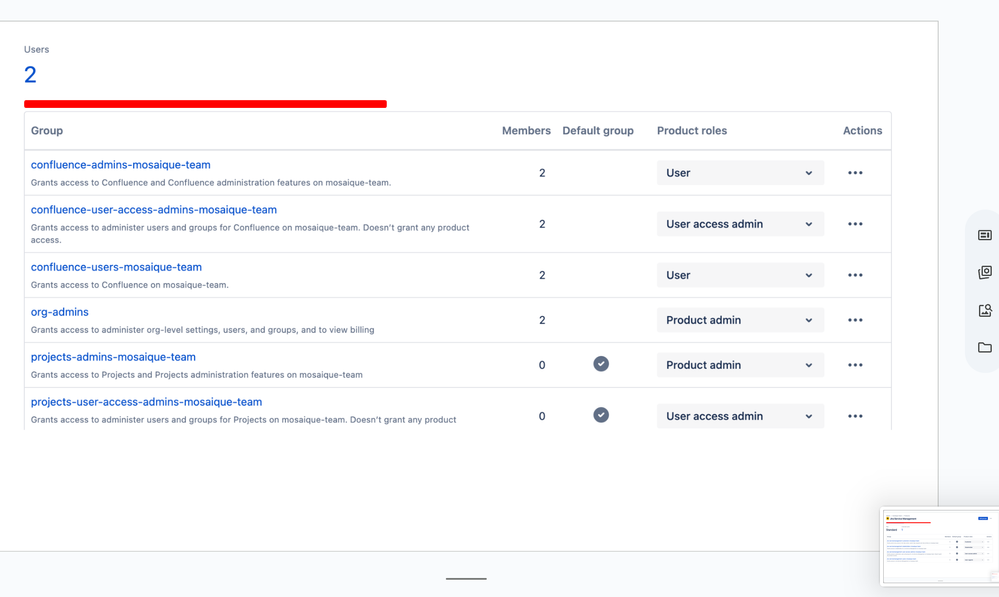Click members count for org-admins row
This screenshot has height=597, width=999.
click(542, 320)
